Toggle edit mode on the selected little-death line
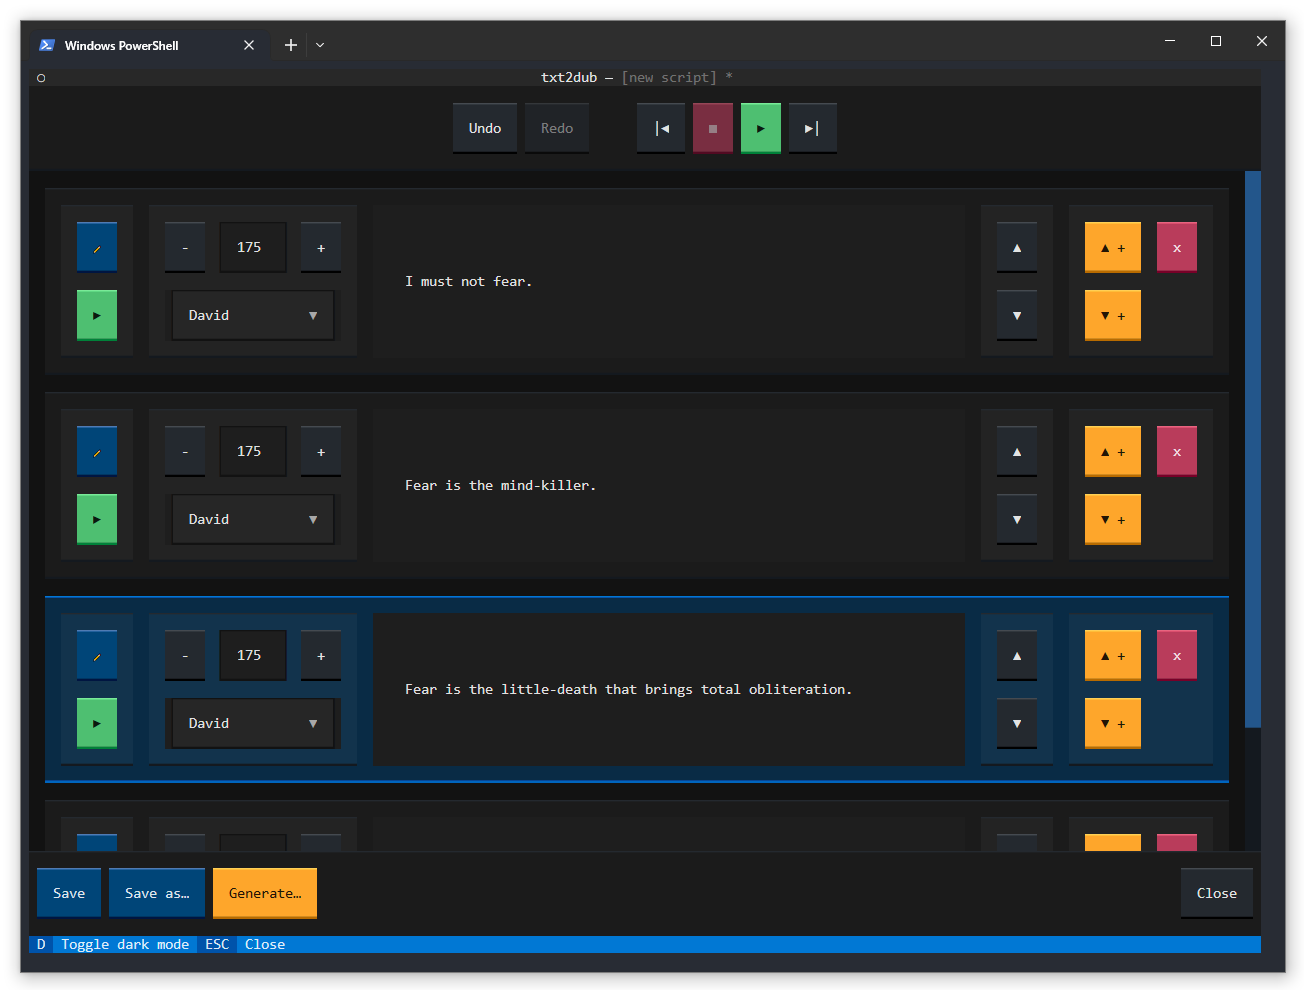 [97, 655]
